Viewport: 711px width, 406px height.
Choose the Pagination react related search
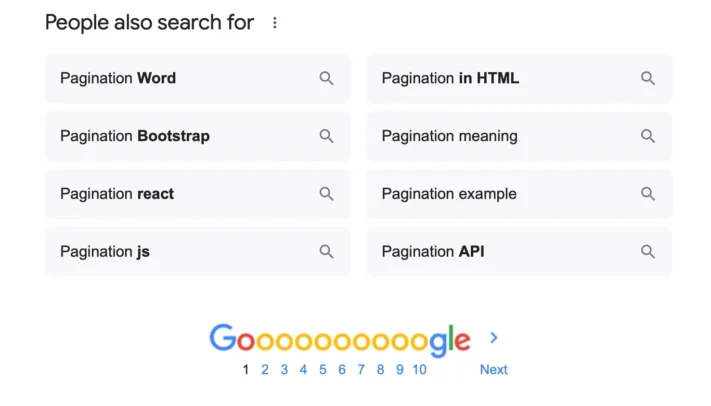click(117, 194)
